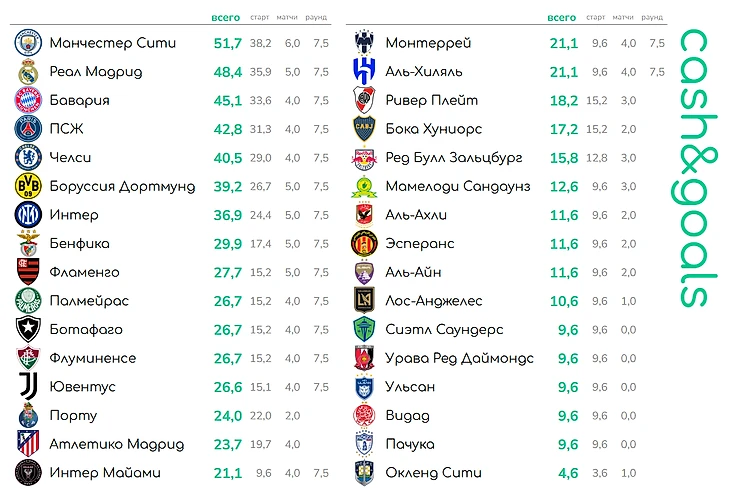This screenshot has height=491, width=730.
Task: Click the Borussia Dortmund BVB logo
Action: coord(28,186)
